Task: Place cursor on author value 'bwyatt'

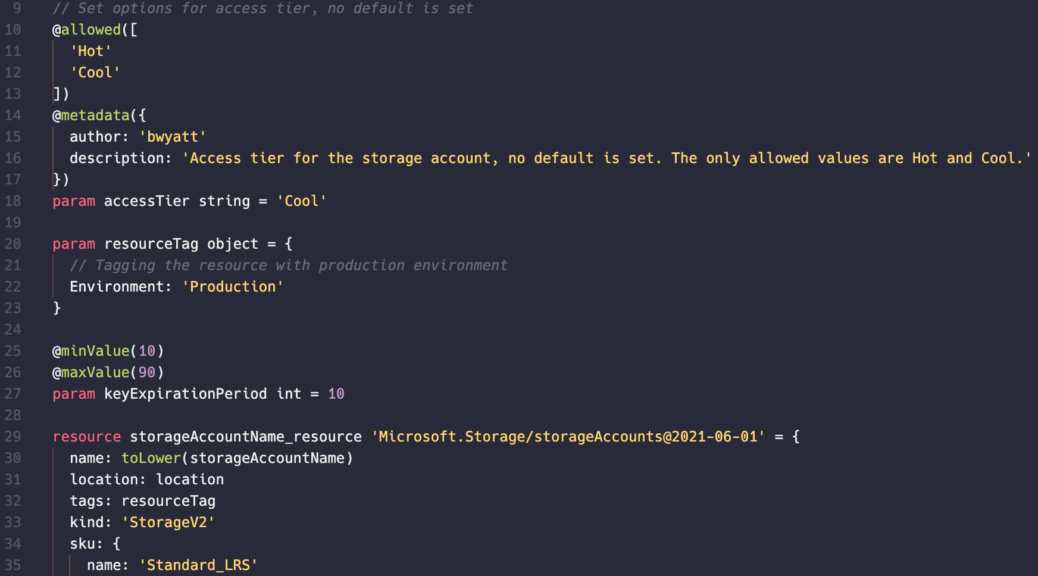Action: (173, 137)
